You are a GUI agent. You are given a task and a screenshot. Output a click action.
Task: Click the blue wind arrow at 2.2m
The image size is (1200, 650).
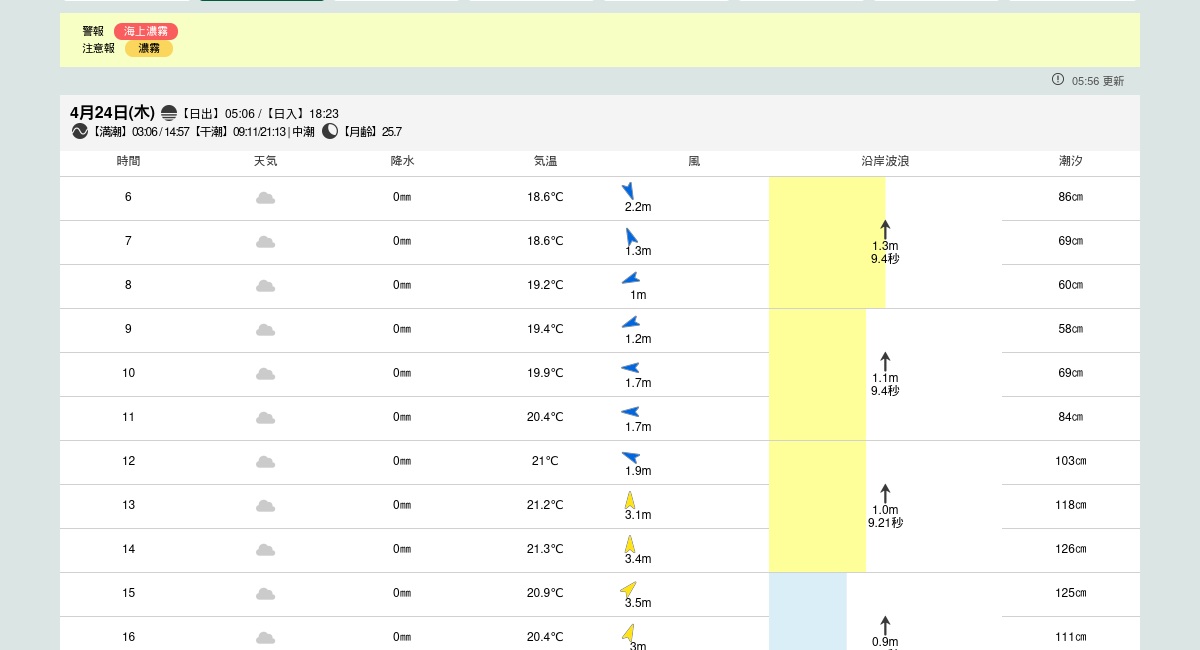tap(629, 191)
